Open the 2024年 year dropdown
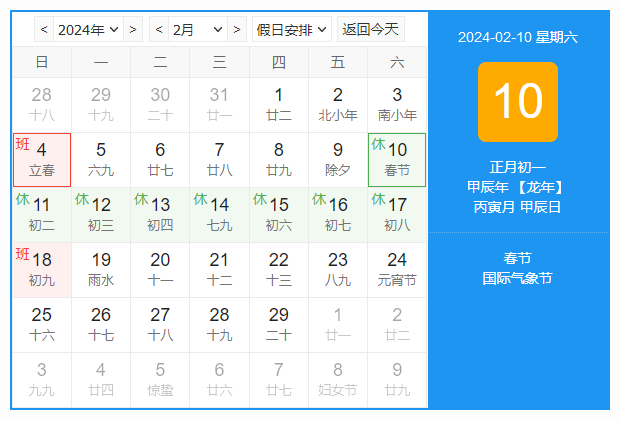The height and width of the screenshot is (422, 619). (88, 29)
